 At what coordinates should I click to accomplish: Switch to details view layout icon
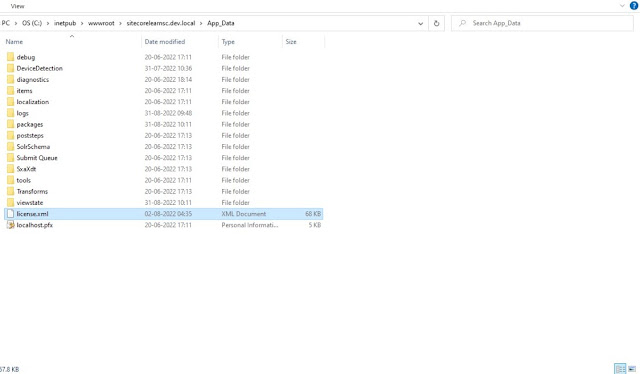pyautogui.click(x=620, y=369)
